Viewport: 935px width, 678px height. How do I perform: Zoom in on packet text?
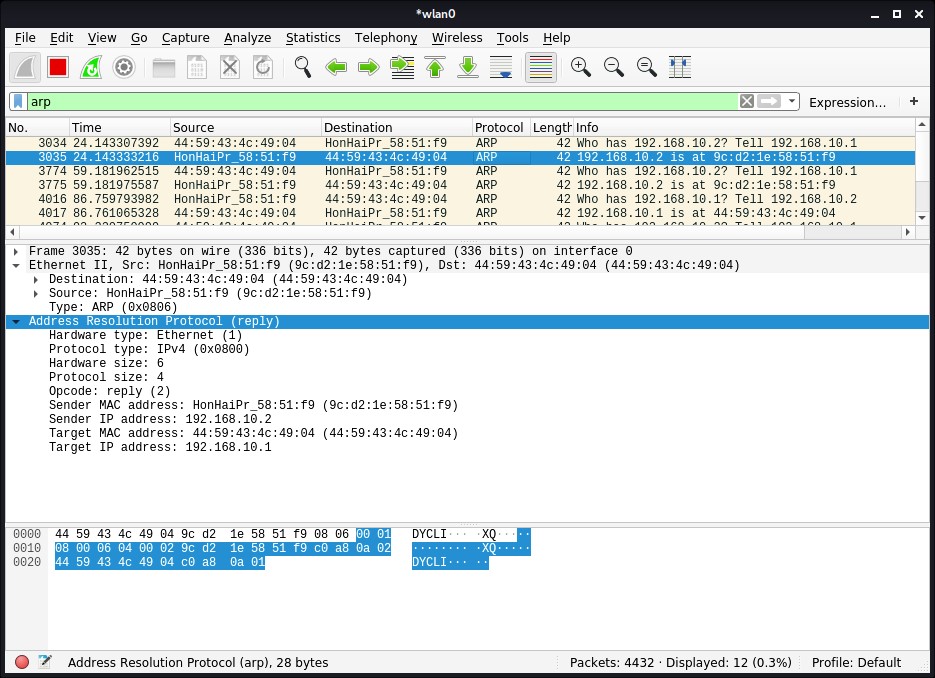580,67
